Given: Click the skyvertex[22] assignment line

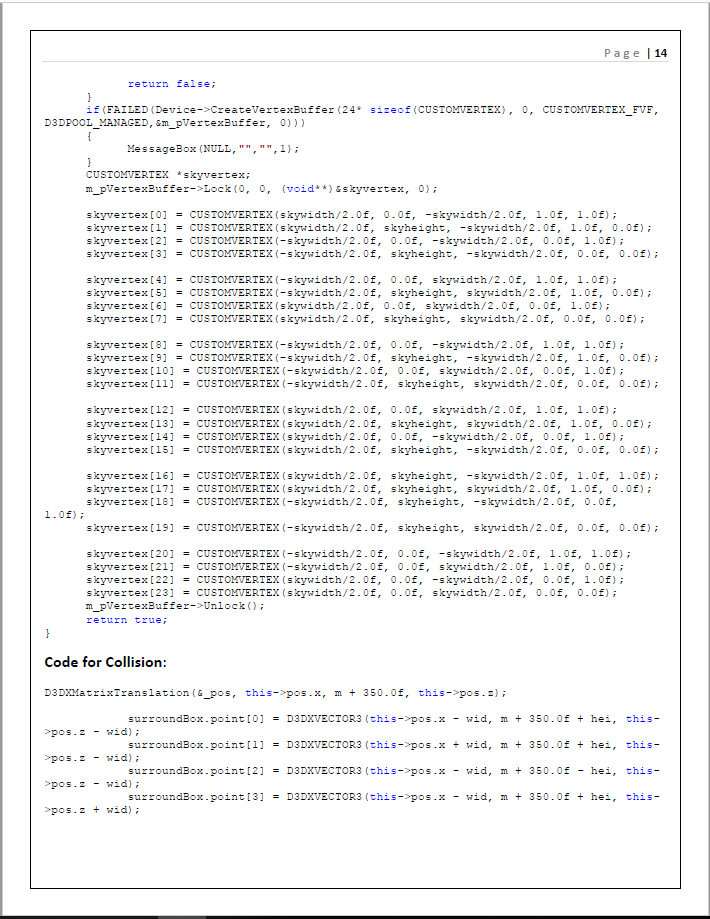Looking at the screenshot, I should click(355, 580).
